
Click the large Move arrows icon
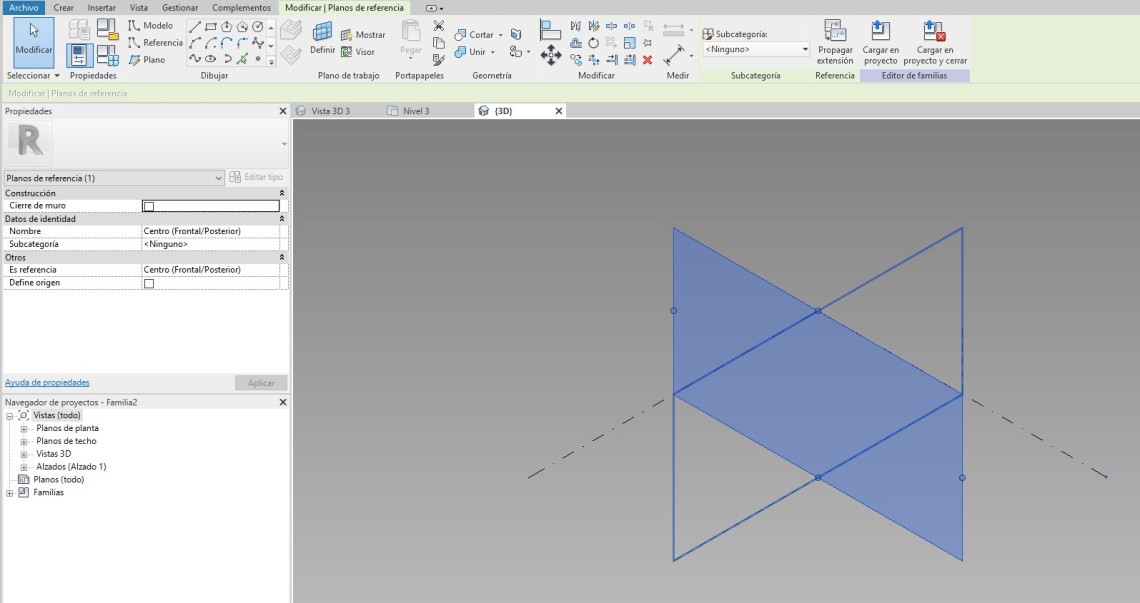coord(550,55)
